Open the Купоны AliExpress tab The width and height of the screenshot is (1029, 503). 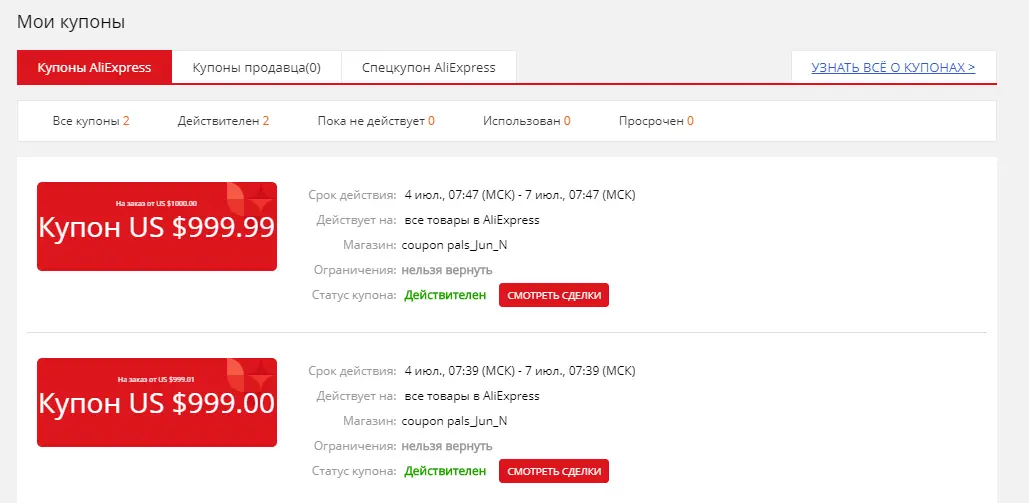click(94, 68)
